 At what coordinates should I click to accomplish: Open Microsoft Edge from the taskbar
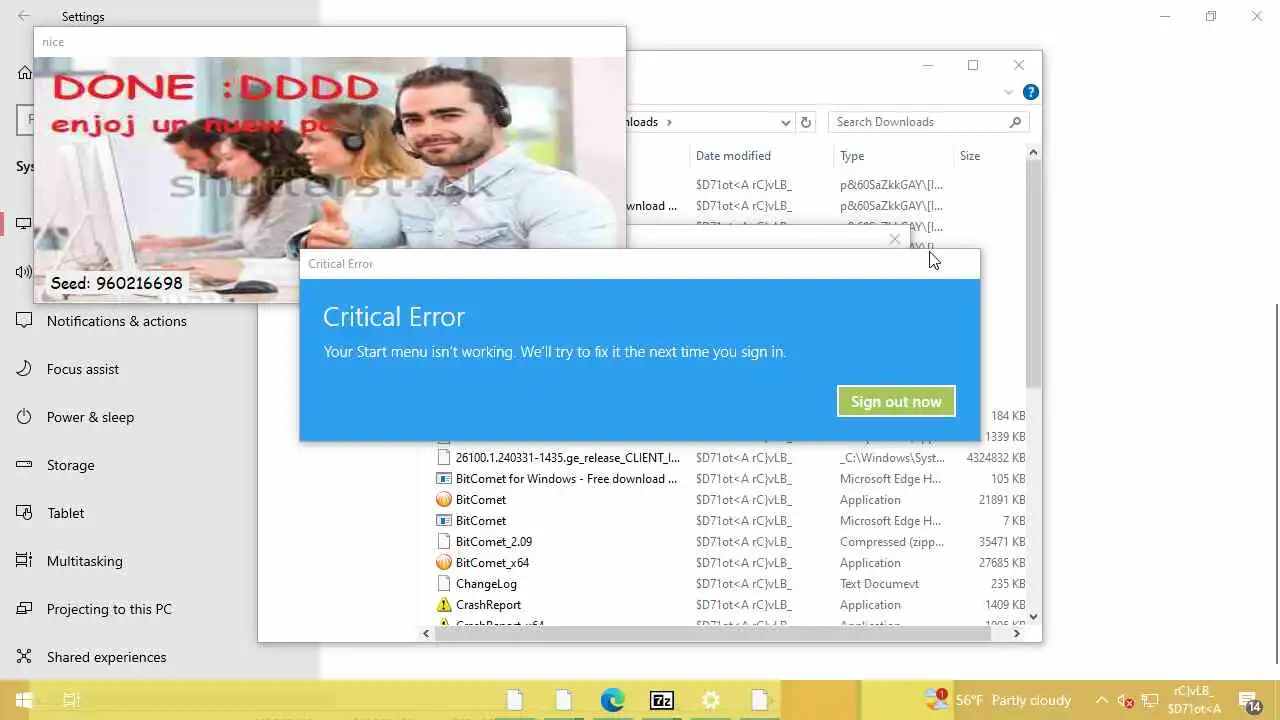pyautogui.click(x=612, y=700)
